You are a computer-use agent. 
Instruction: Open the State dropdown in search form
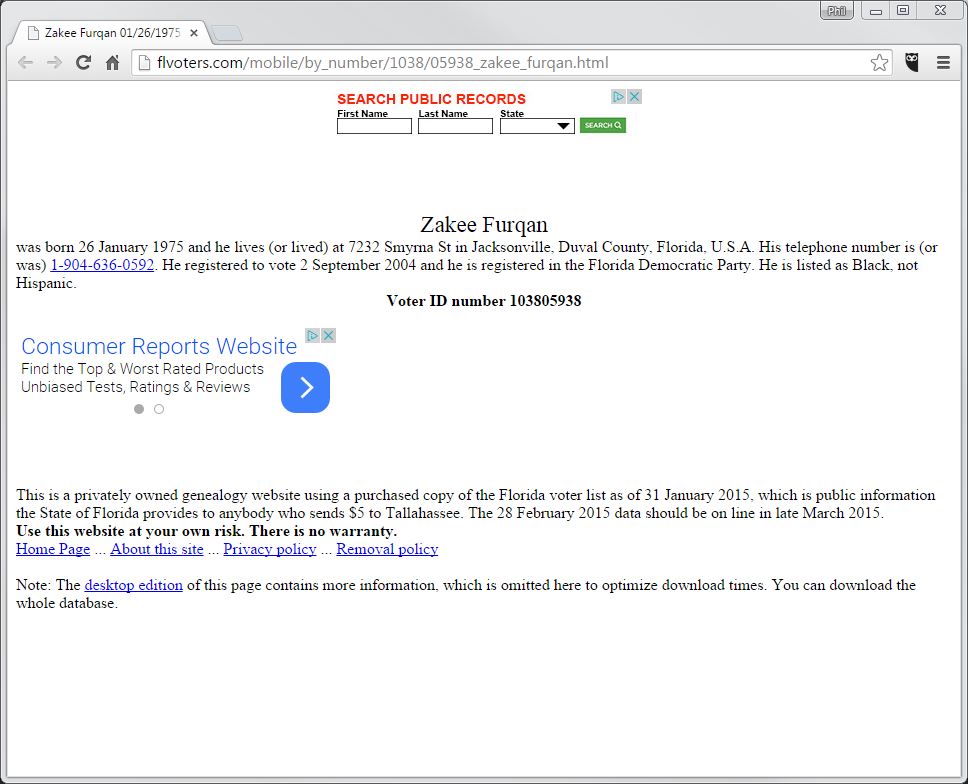[537, 126]
